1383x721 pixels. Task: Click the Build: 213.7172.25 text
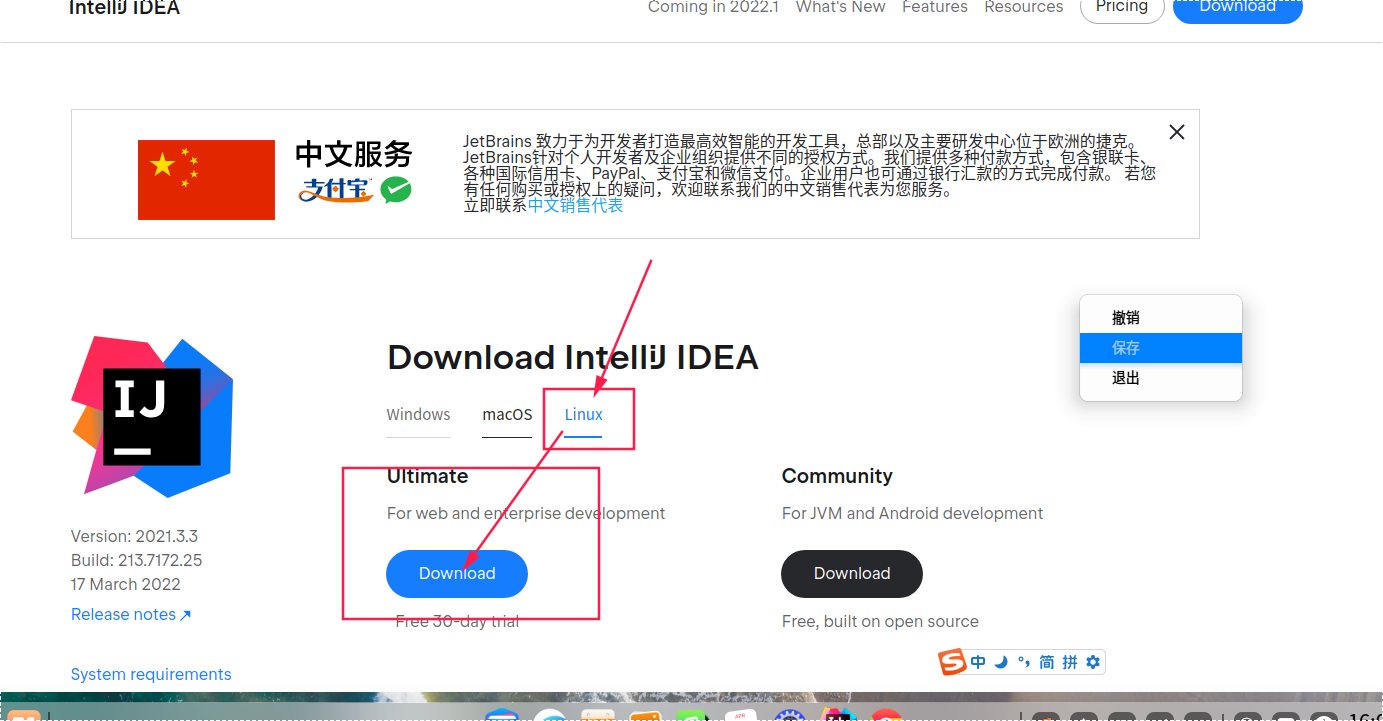click(137, 561)
